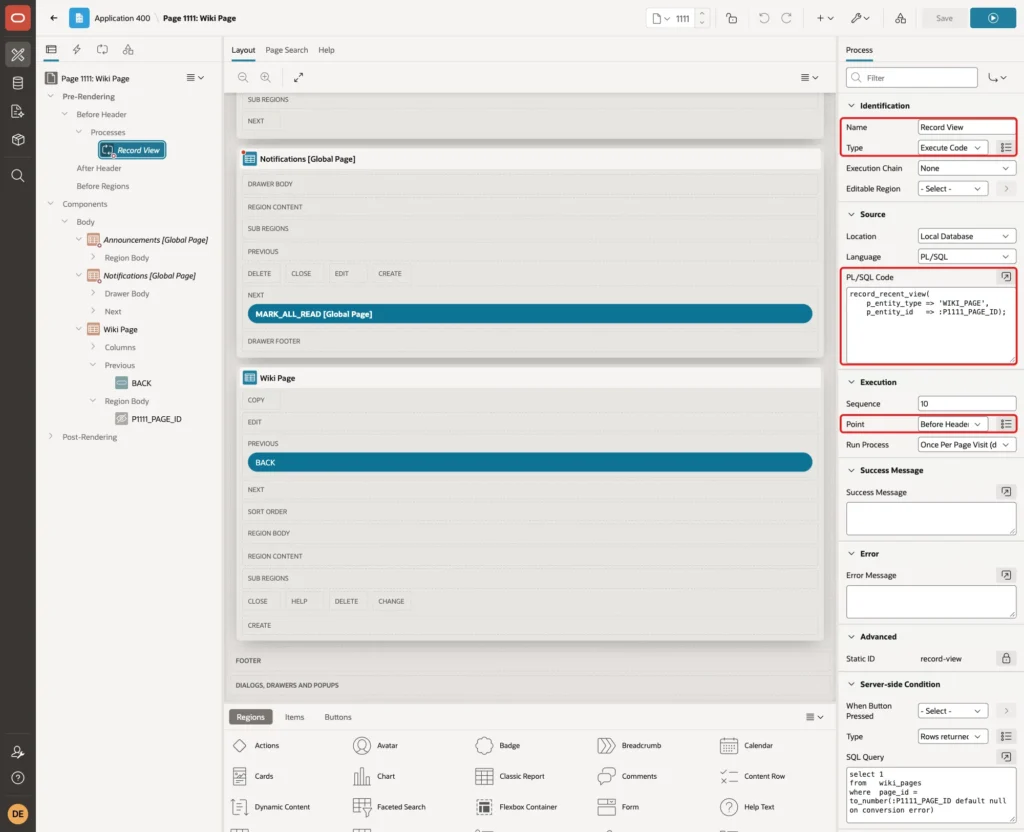Open the Execution Chain dropdown
This screenshot has width=1024, height=832.
point(967,168)
